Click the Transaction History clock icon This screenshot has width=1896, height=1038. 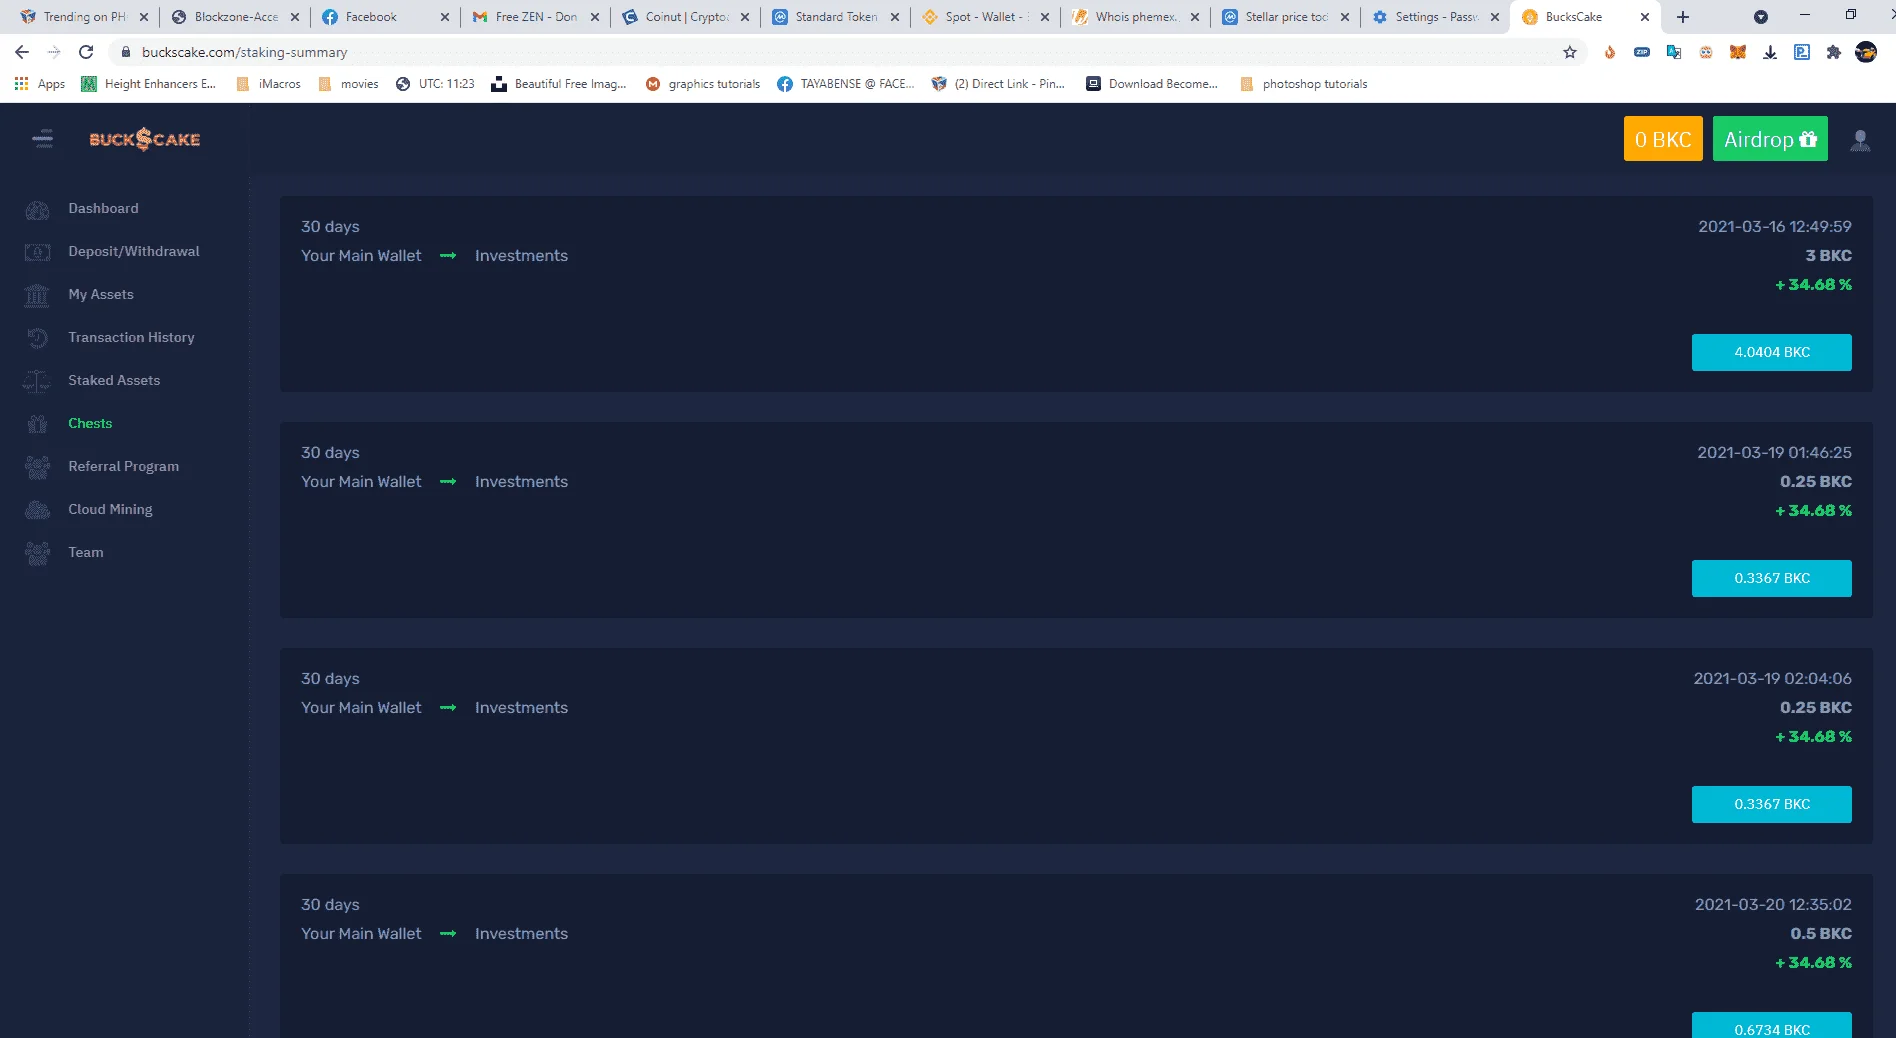tap(38, 338)
